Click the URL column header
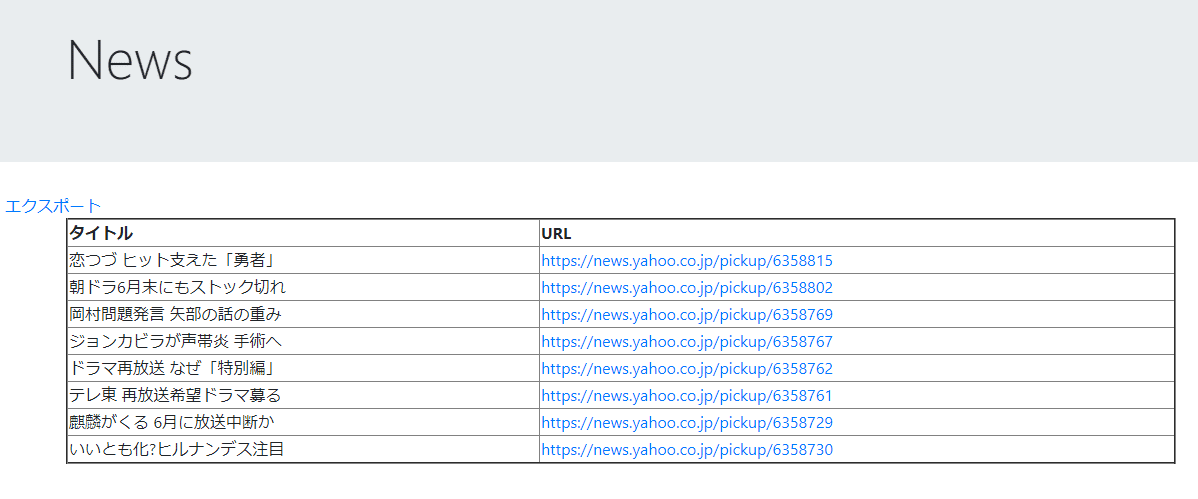The height and width of the screenshot is (499, 1198). pos(556,233)
